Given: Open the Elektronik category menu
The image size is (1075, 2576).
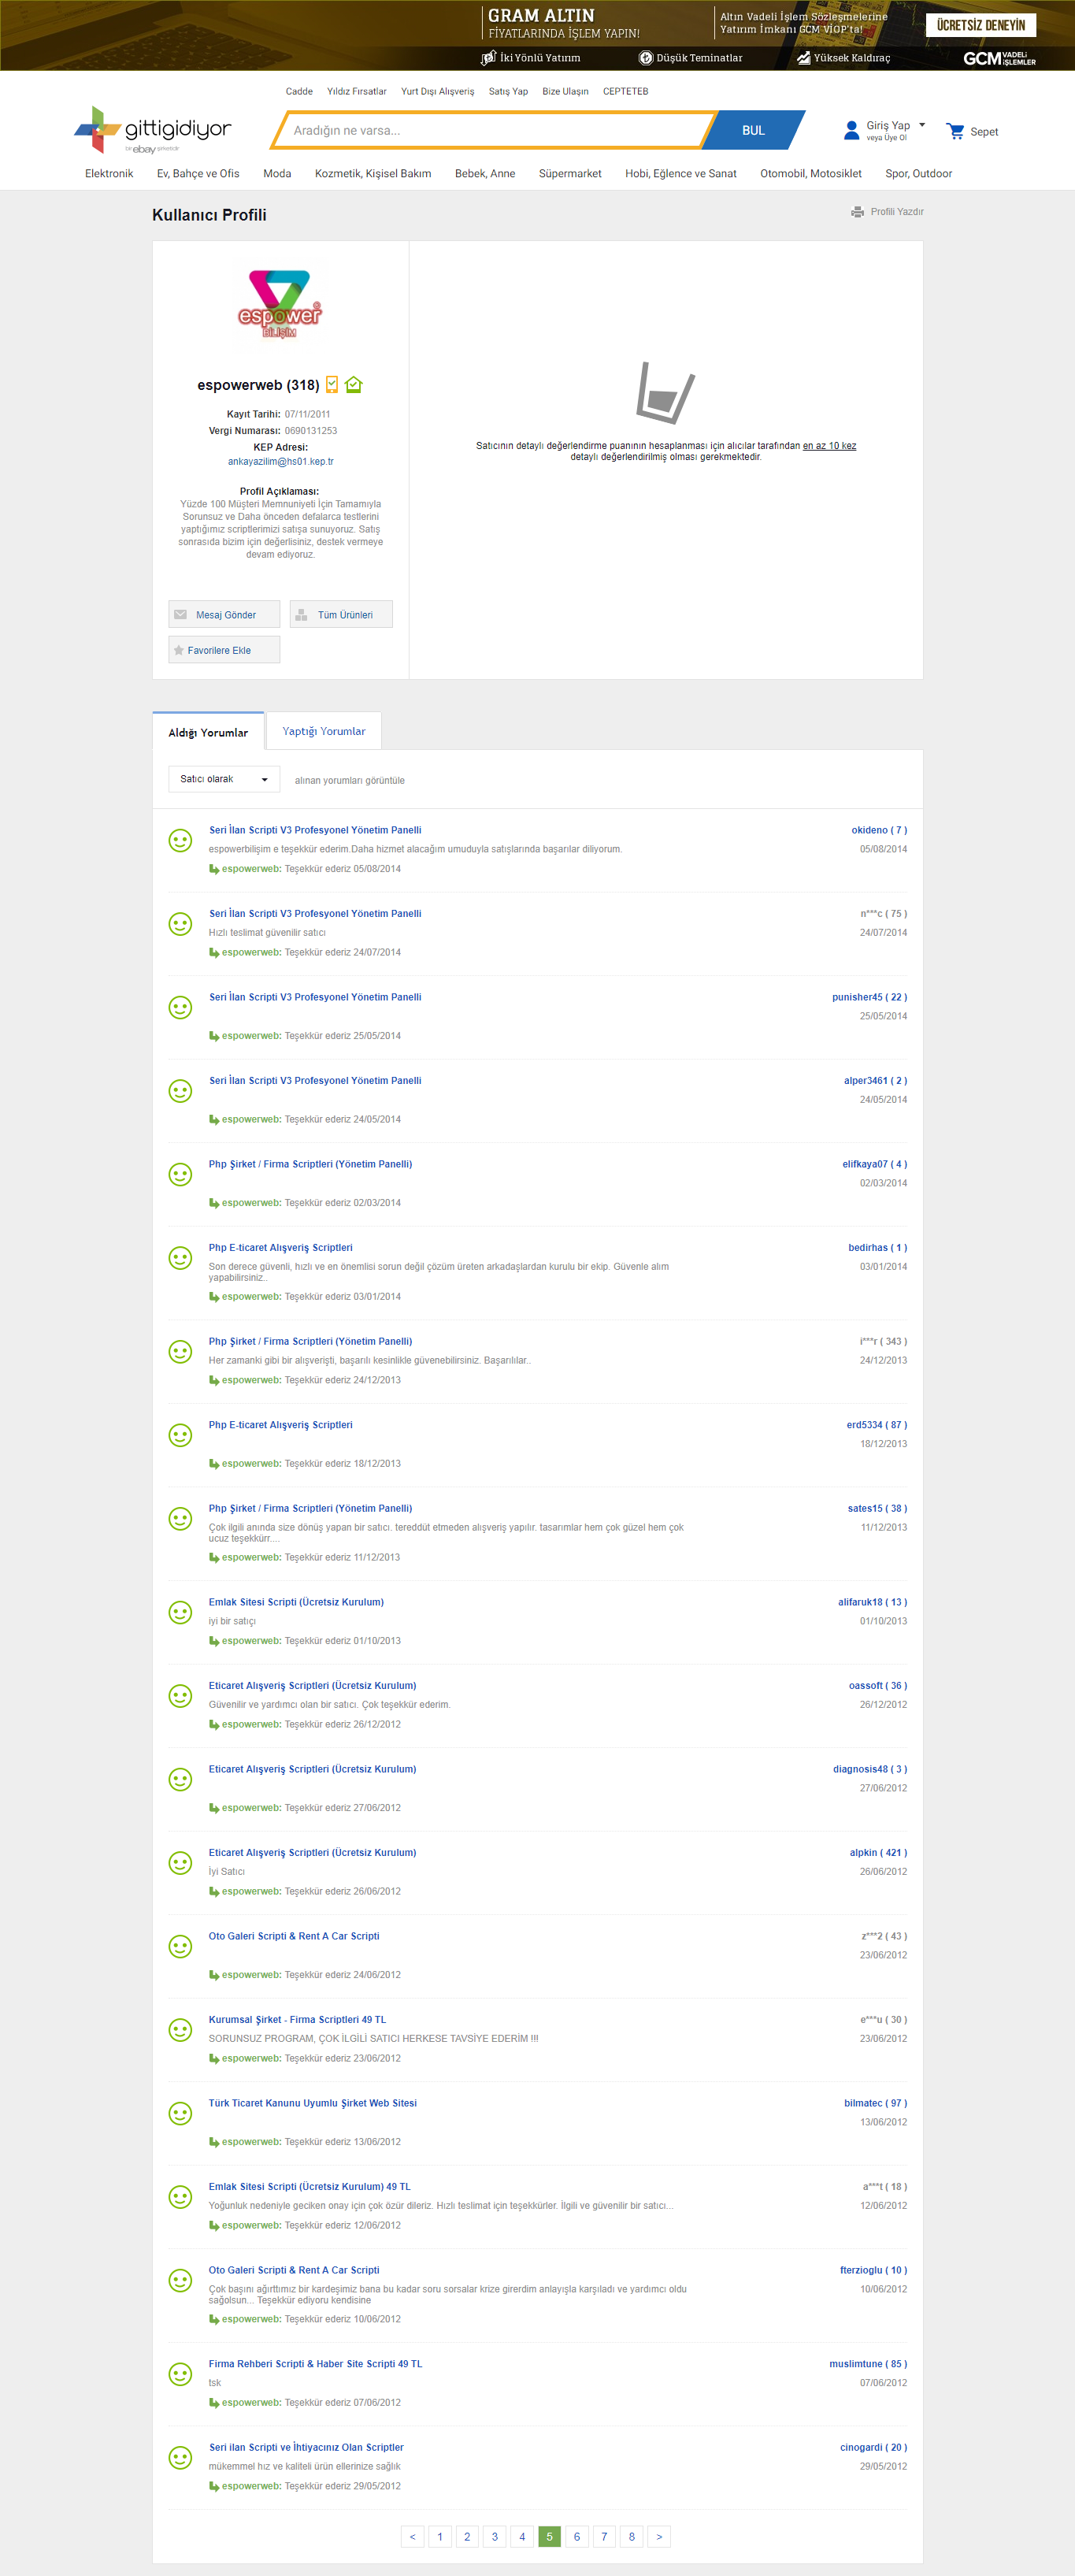Looking at the screenshot, I should point(109,173).
